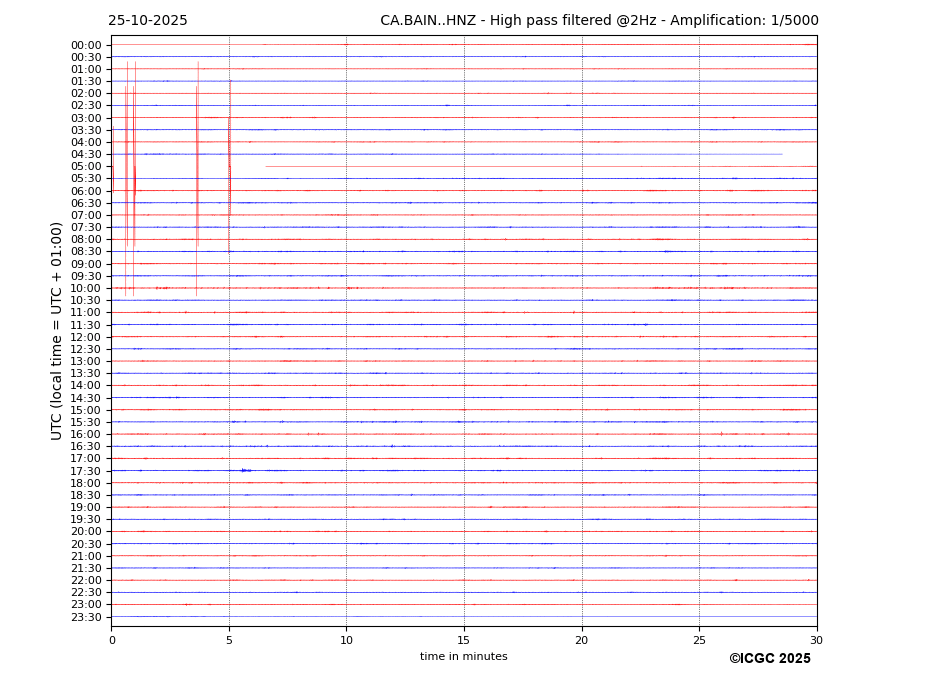Click the 12:00 hour label on y-axis
Image resolution: width=927 pixels, height=696 pixels.
click(x=85, y=337)
